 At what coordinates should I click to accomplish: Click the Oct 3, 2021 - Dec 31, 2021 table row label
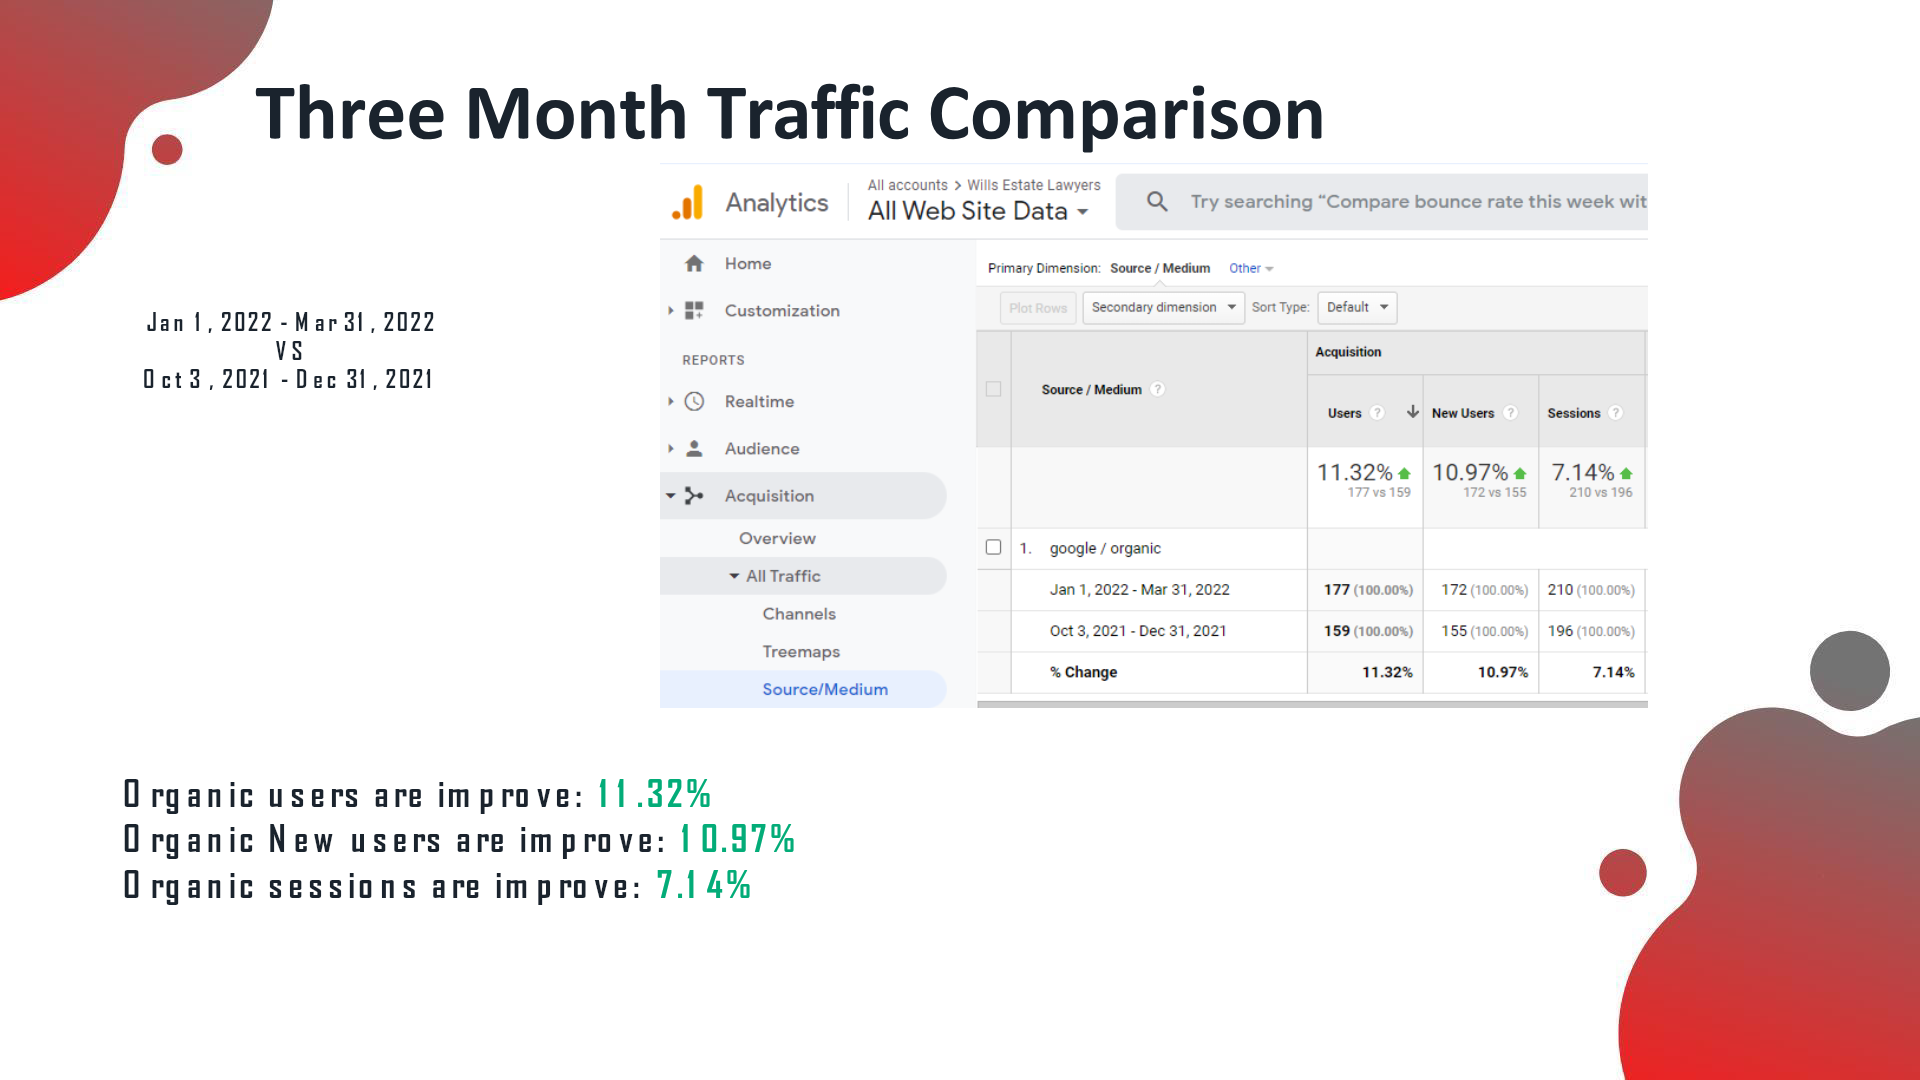pos(1137,631)
